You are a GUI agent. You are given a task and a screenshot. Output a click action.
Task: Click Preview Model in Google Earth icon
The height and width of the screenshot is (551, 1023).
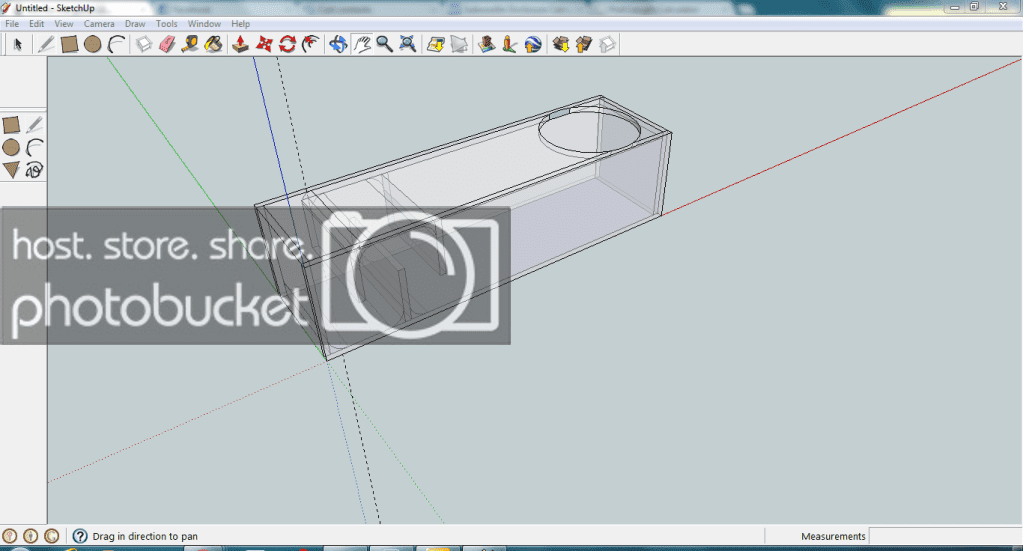(x=533, y=44)
